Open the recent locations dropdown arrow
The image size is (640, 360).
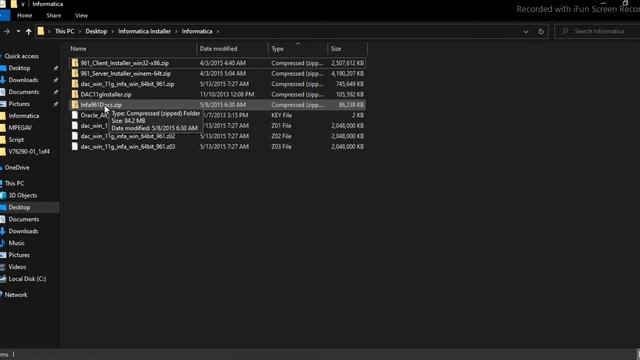pyautogui.click(x=18, y=31)
